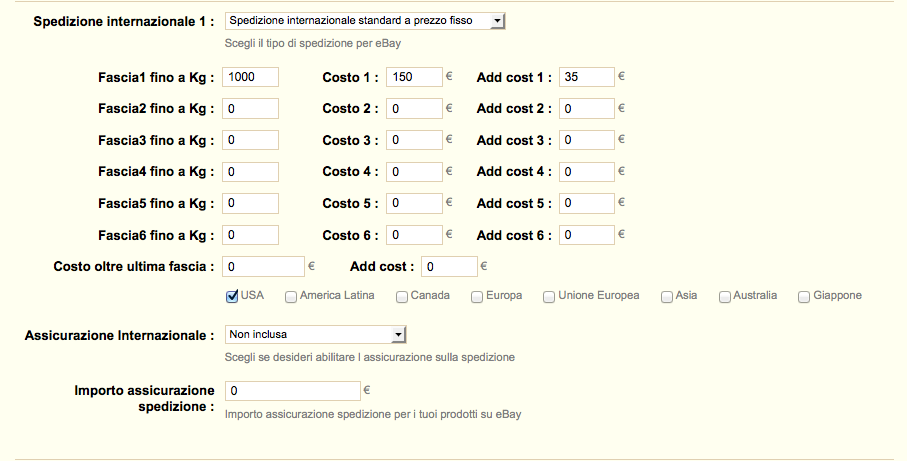Image resolution: width=907 pixels, height=461 pixels.
Task: Click the Add cost 1 field
Action: 587,77
